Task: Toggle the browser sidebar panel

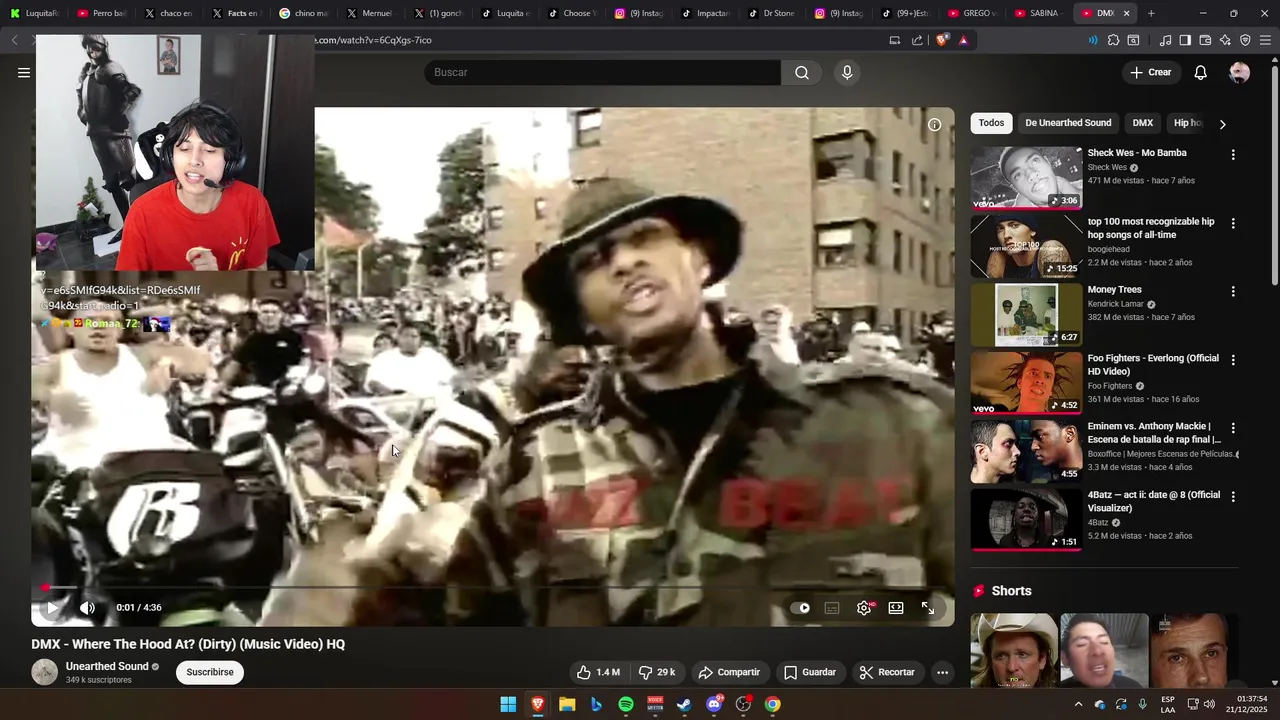Action: [1185, 40]
